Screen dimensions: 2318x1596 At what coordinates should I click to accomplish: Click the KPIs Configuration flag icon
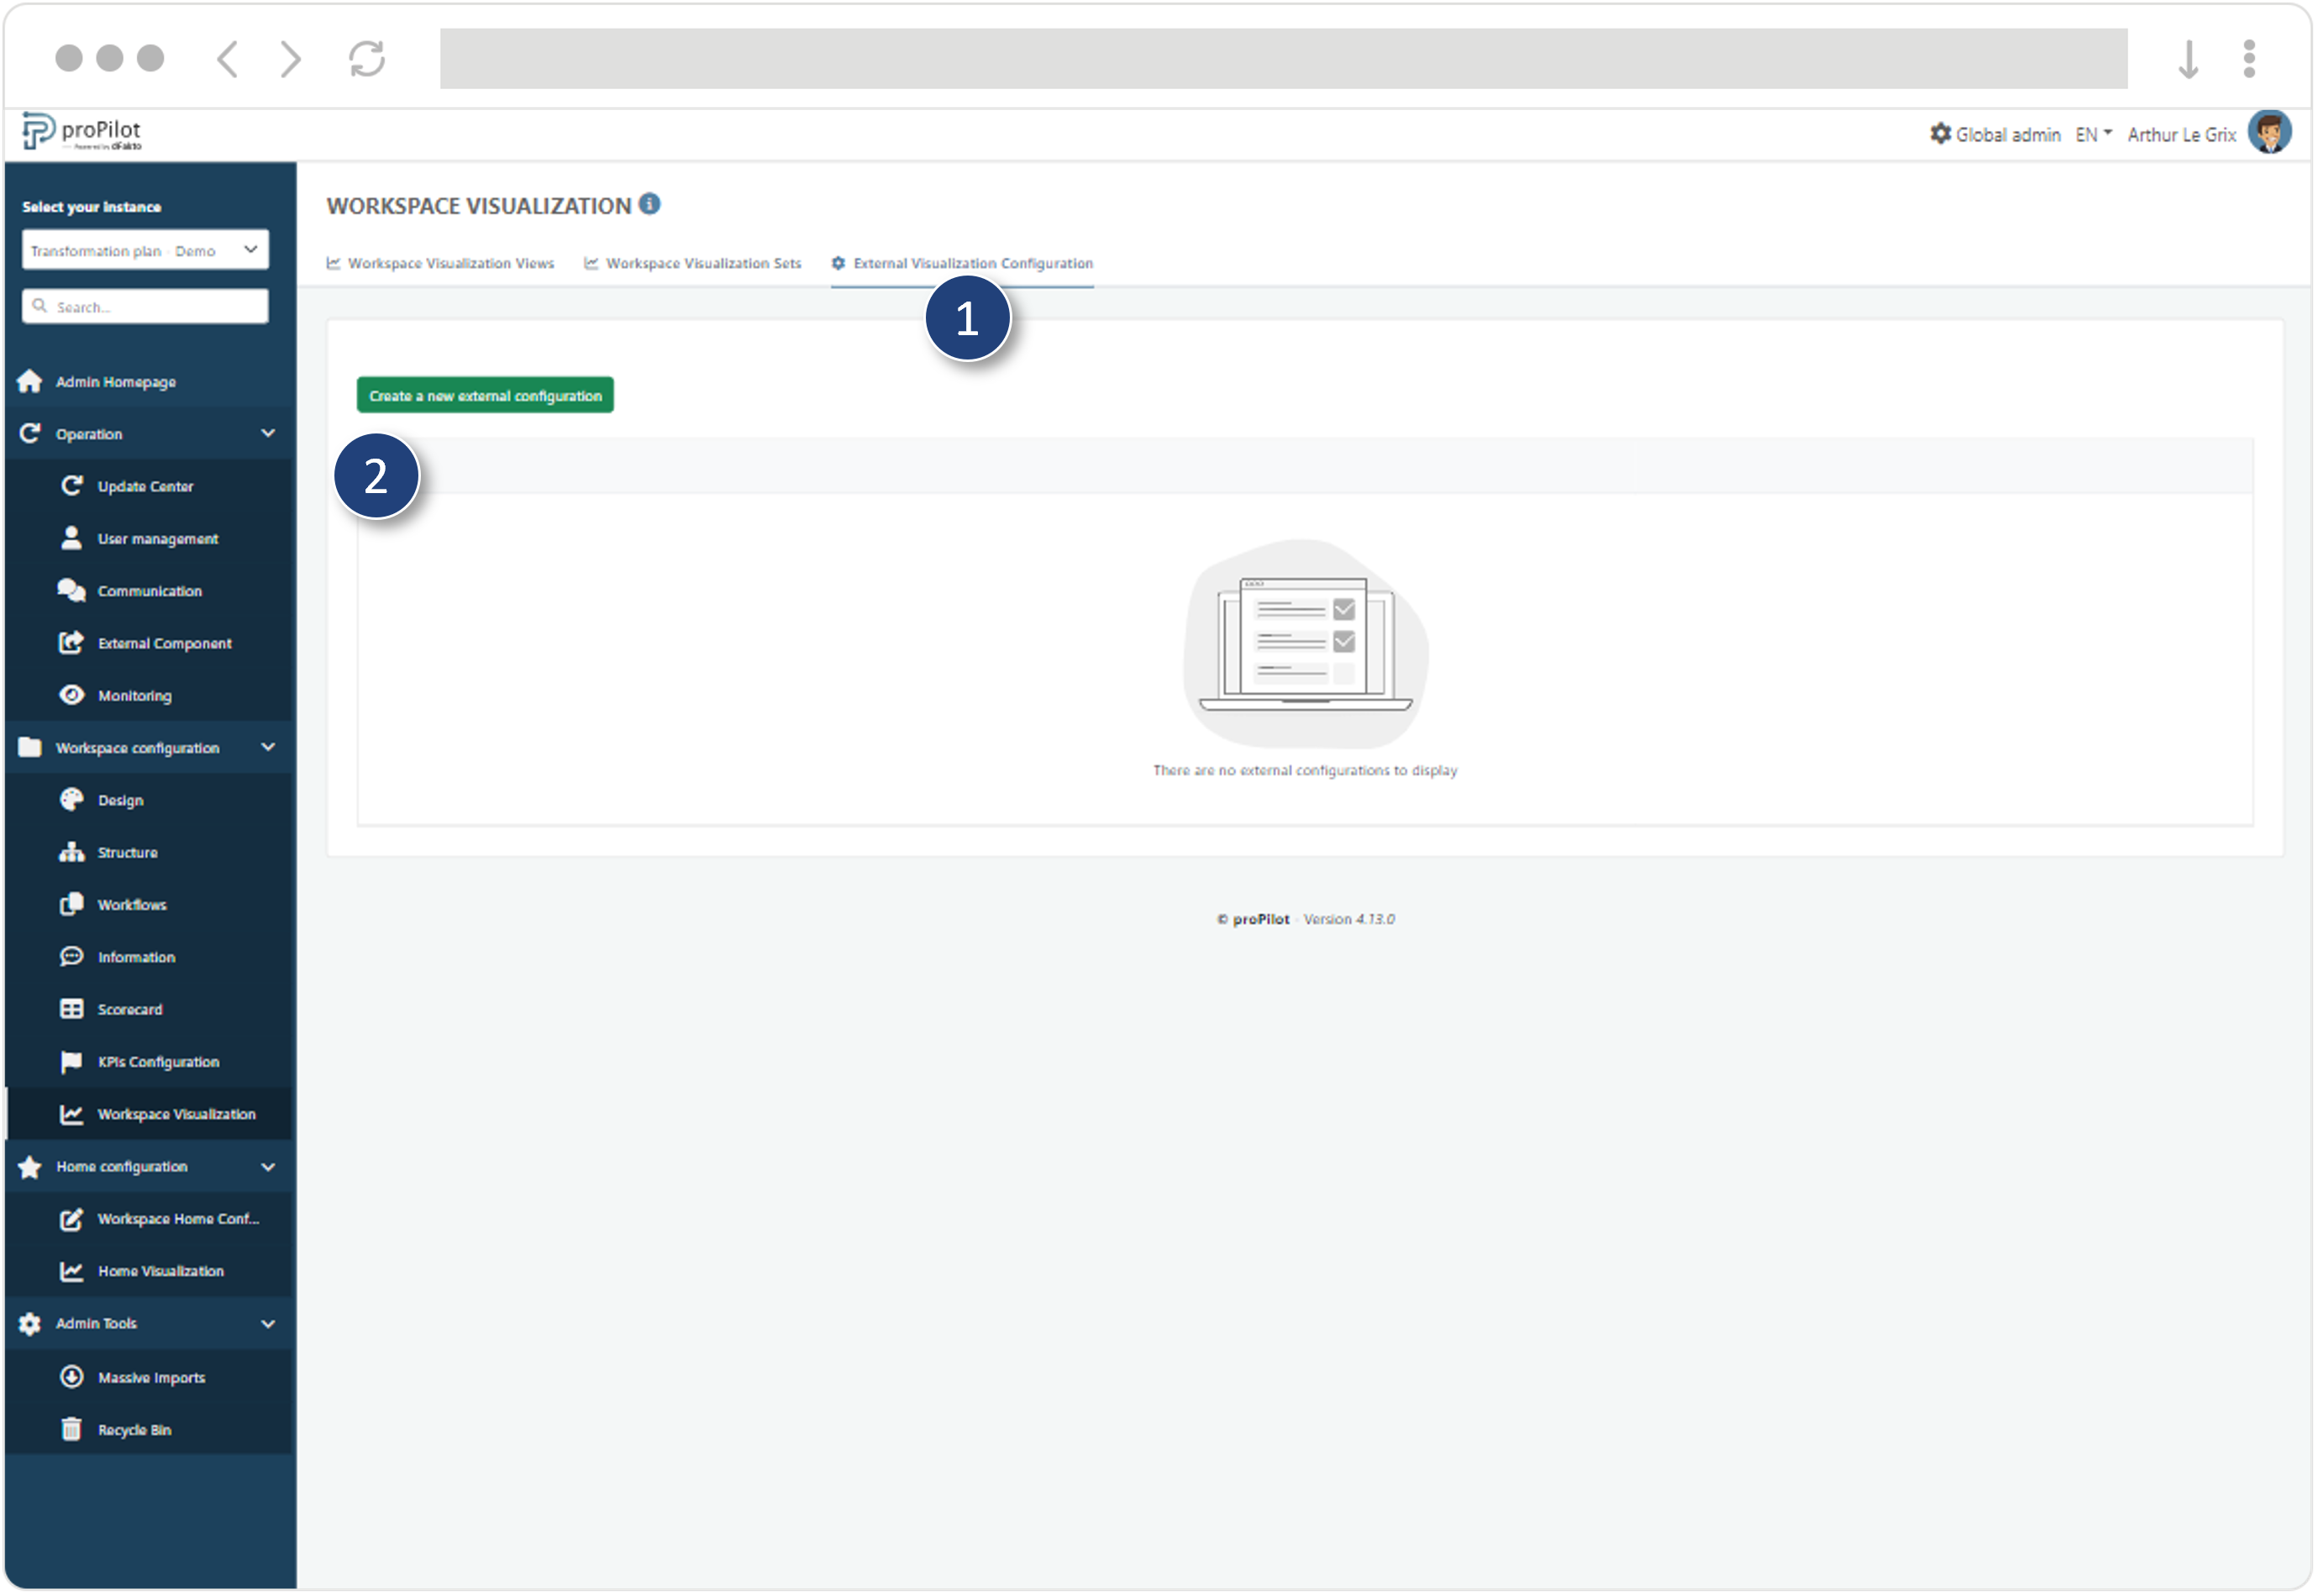(x=71, y=1062)
